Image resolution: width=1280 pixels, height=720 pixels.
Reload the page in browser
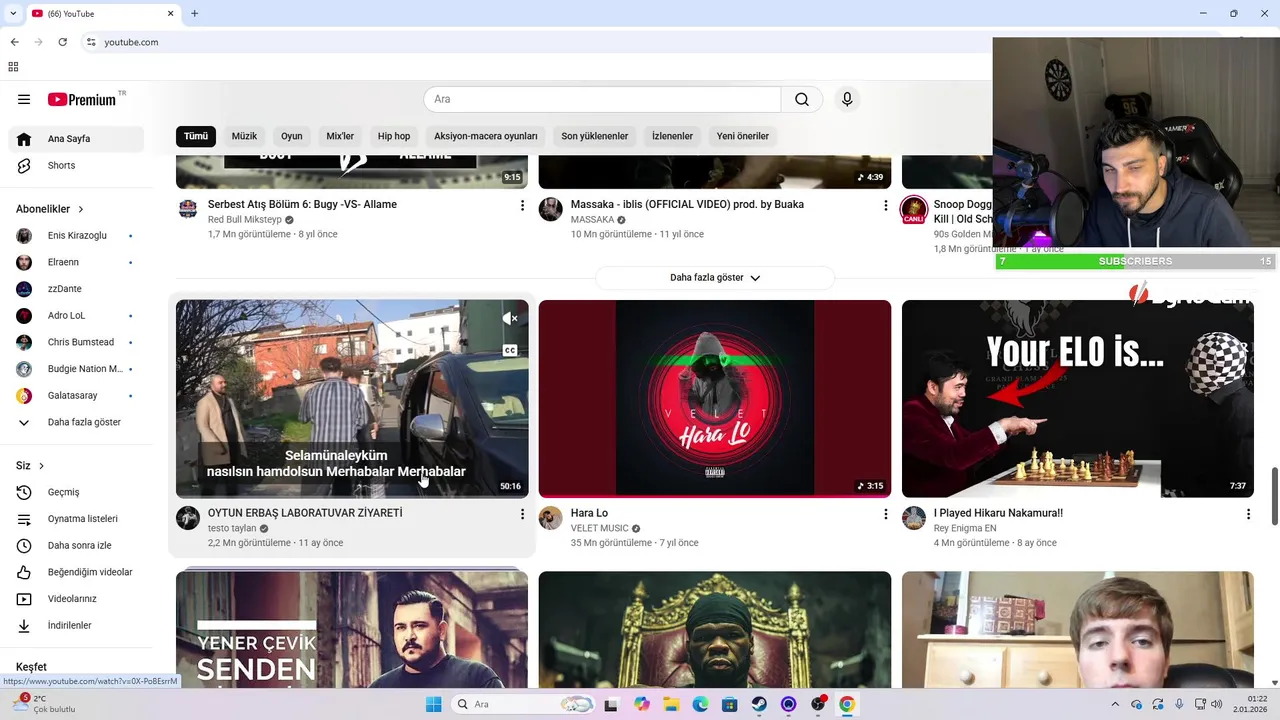63,42
